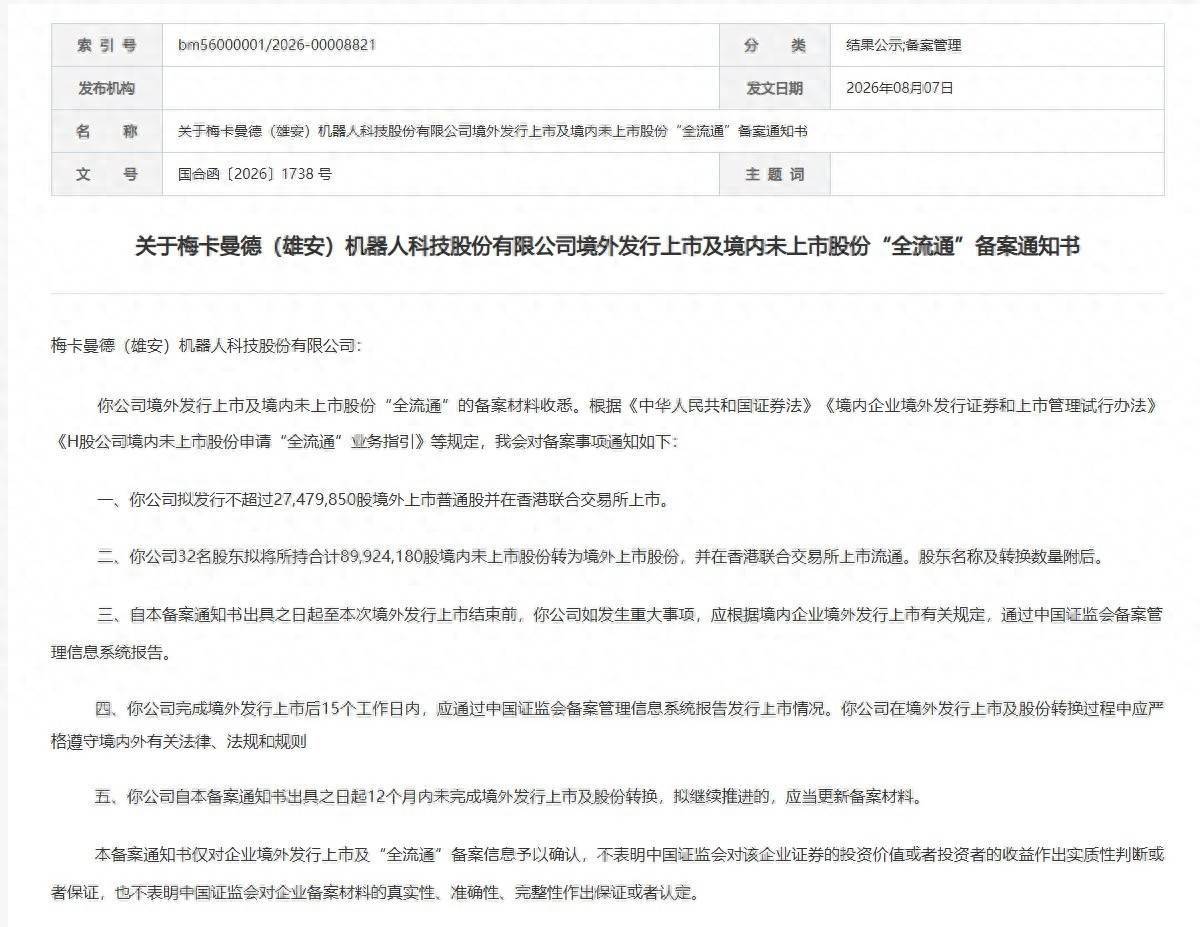Click the line 格遵守境内外有关法律、法规和规则
Image resolution: width=1200 pixels, height=927 pixels.
pyautogui.click(x=178, y=742)
